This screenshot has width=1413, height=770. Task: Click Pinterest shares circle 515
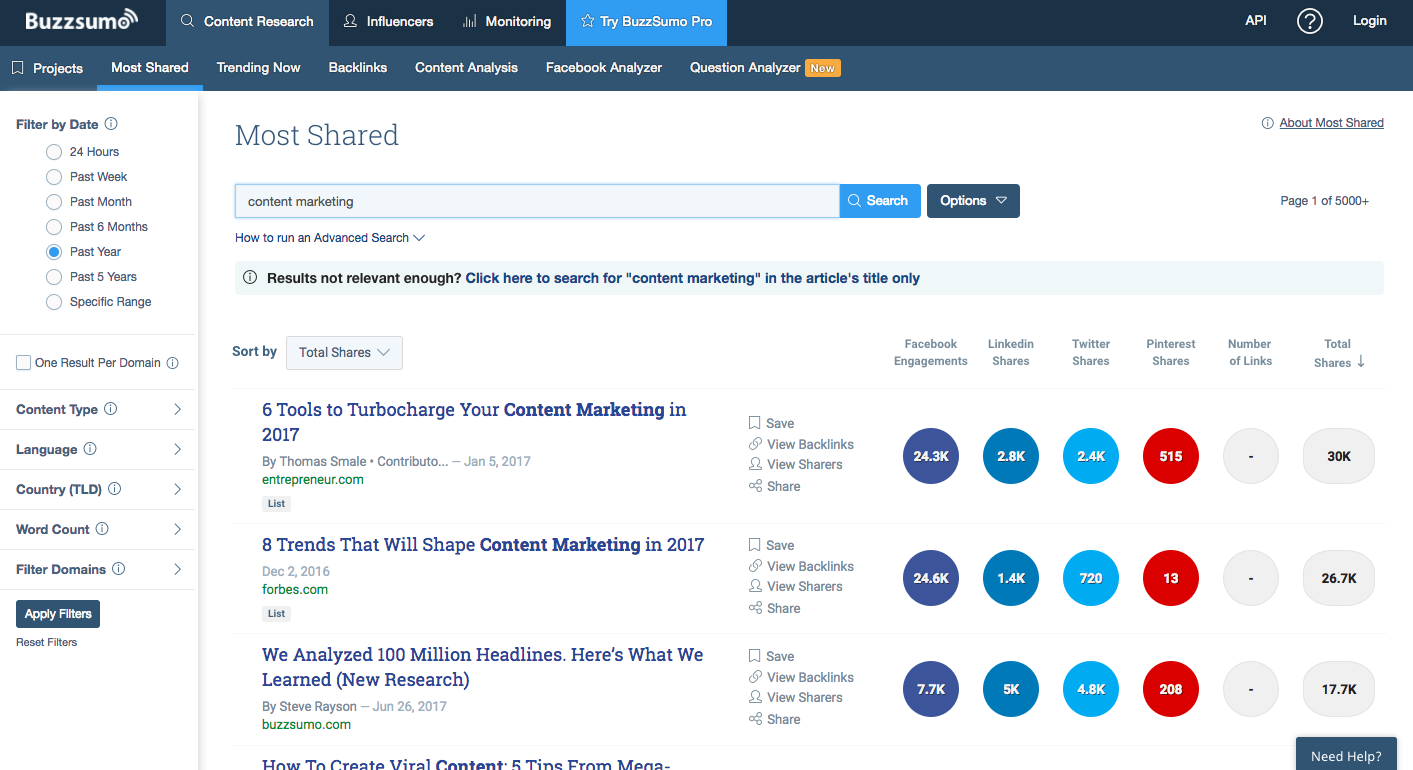(x=1171, y=456)
